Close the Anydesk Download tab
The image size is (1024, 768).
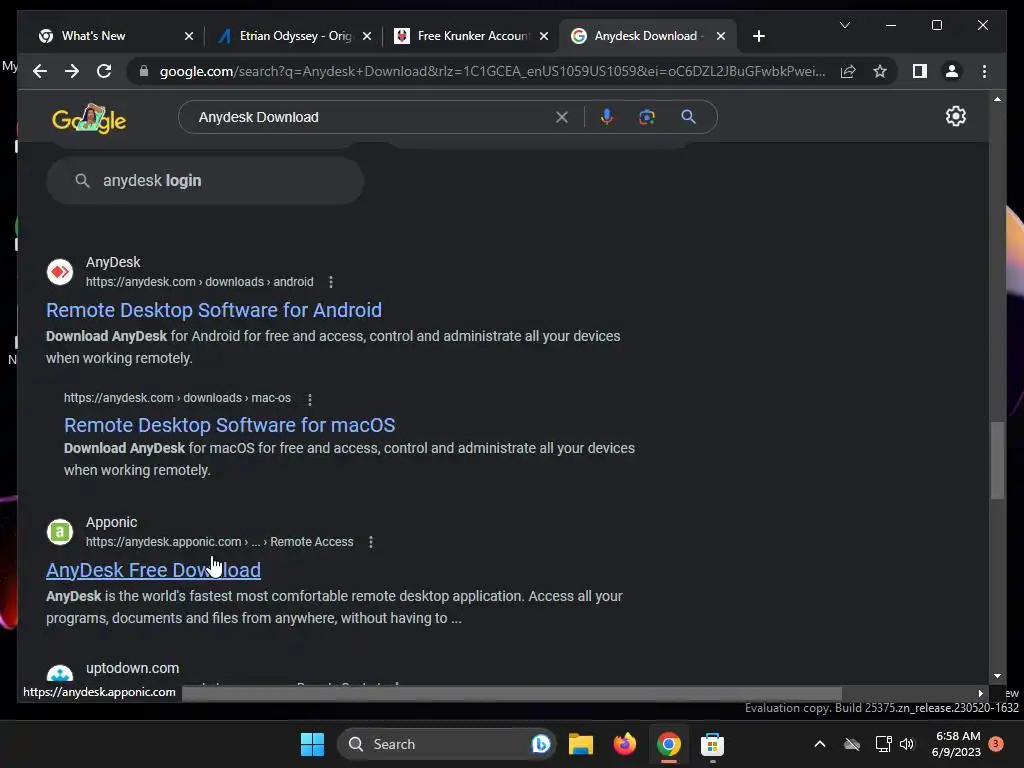[720, 36]
